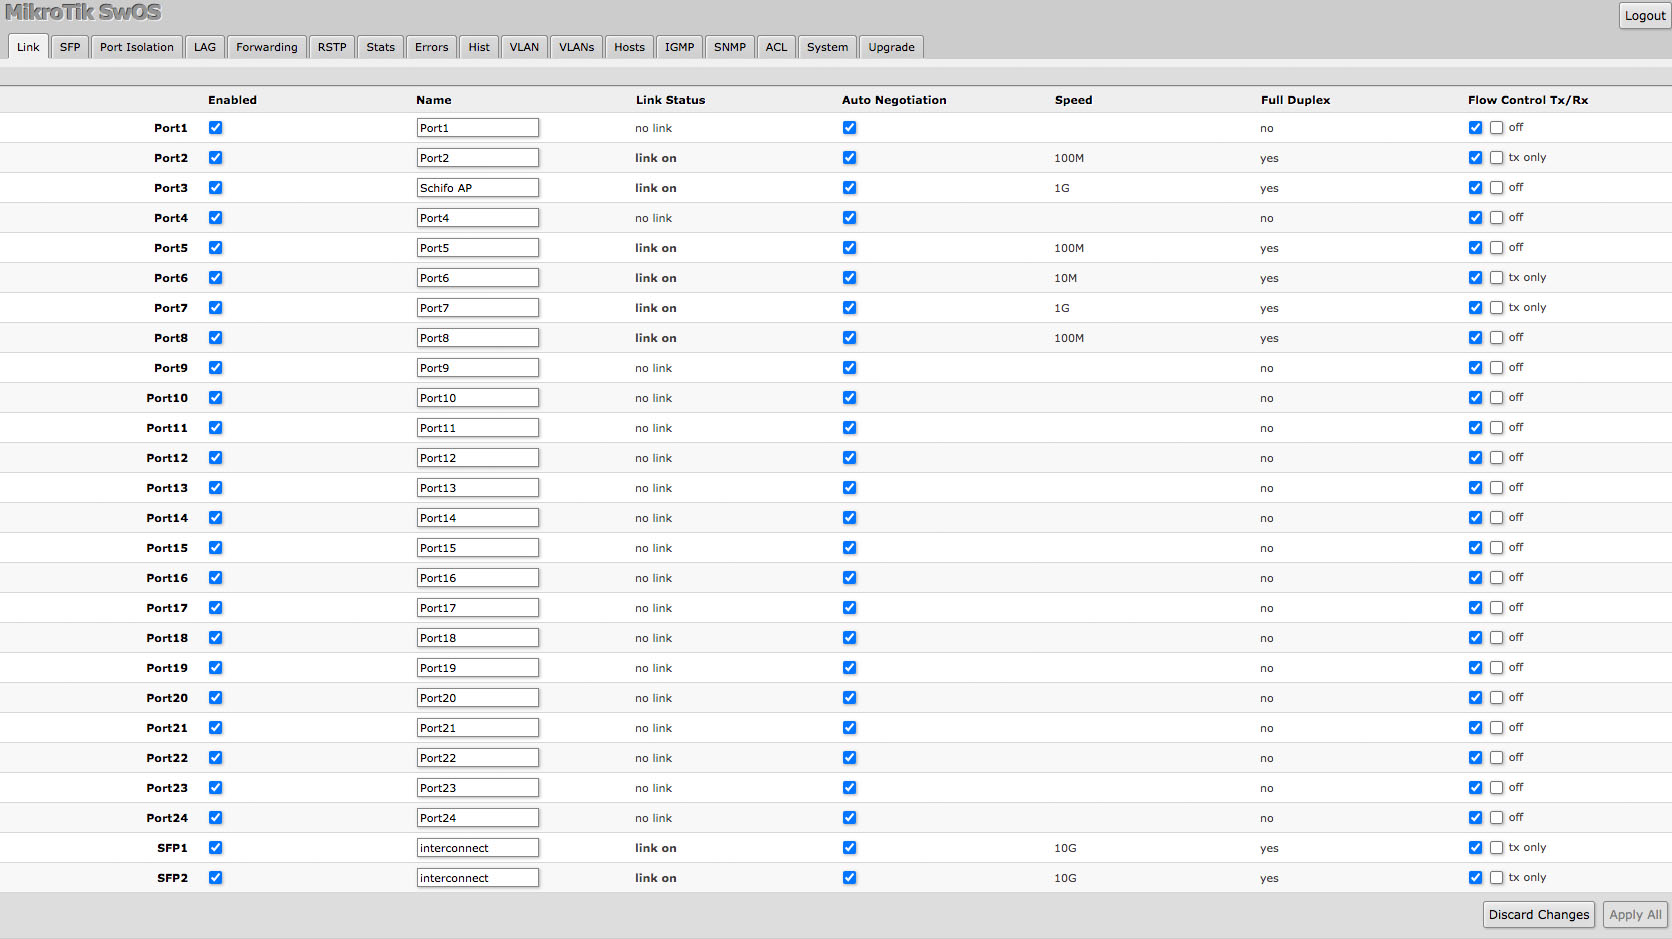1672x939 pixels.
Task: Go to the Forwarding tab
Action: coord(267,47)
